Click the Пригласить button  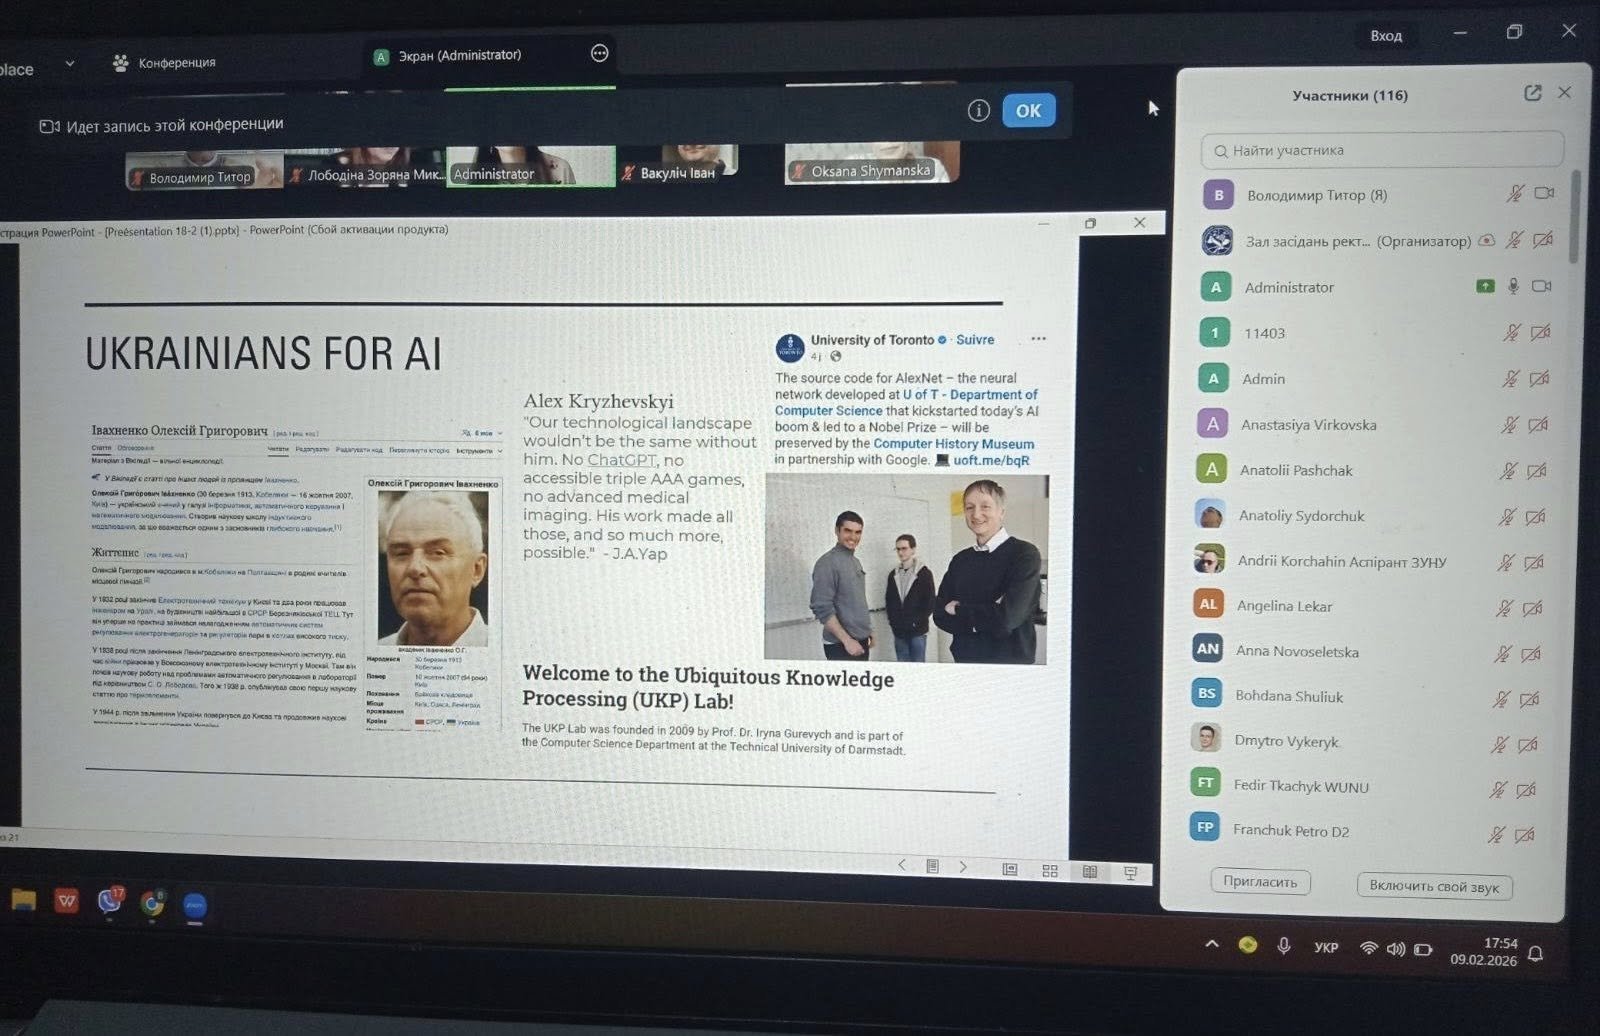[1260, 882]
